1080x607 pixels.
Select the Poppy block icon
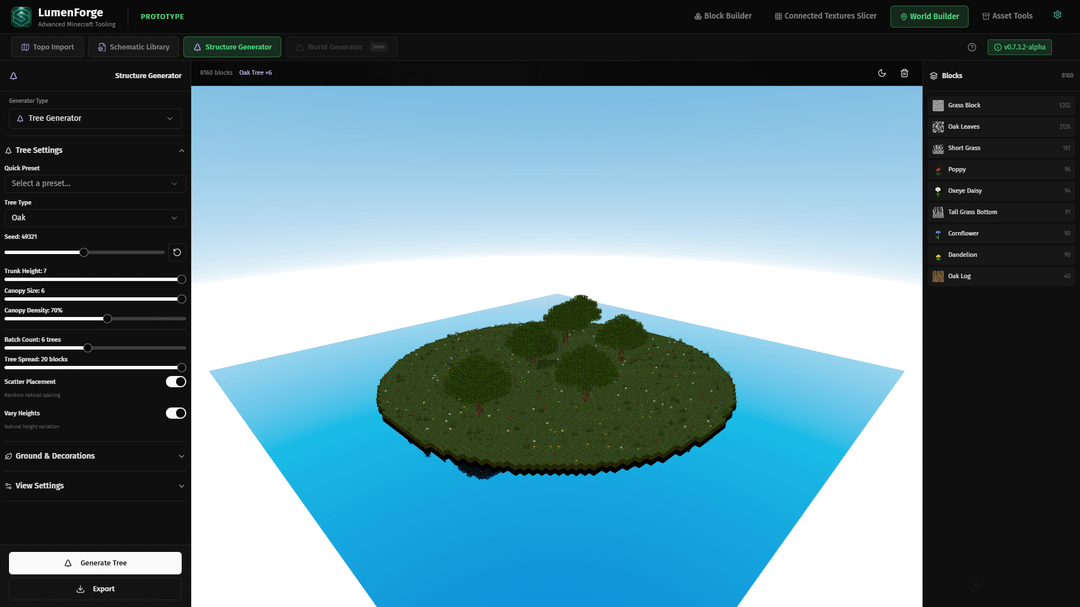(x=938, y=170)
